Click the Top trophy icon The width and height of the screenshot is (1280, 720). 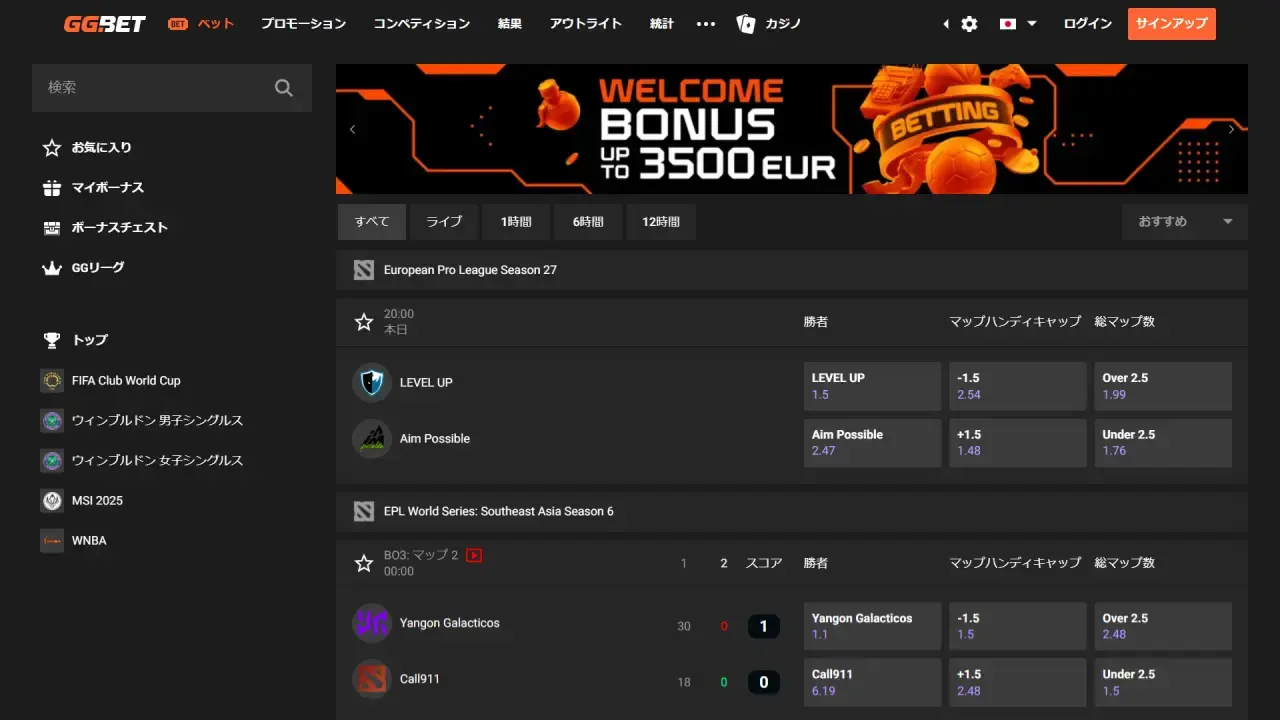52,340
